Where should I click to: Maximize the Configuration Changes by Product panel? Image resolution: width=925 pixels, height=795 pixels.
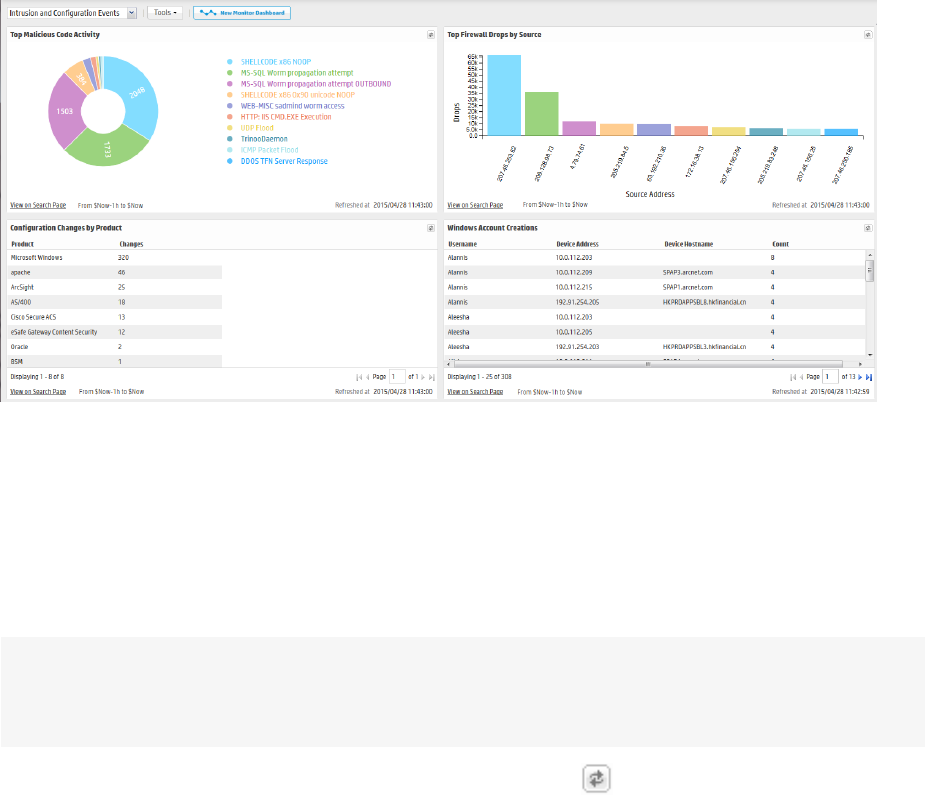pos(431,228)
